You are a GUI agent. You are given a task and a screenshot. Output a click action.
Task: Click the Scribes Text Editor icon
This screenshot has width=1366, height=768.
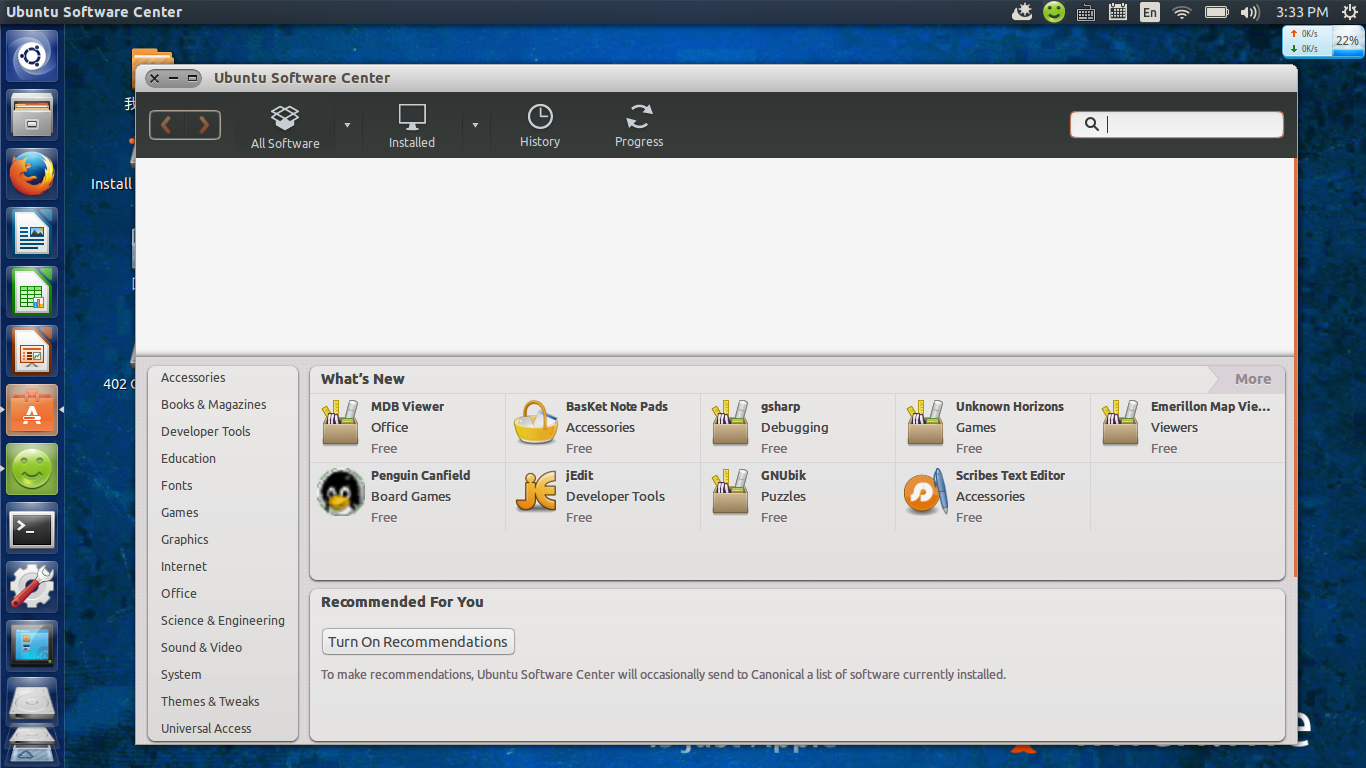[925, 492]
